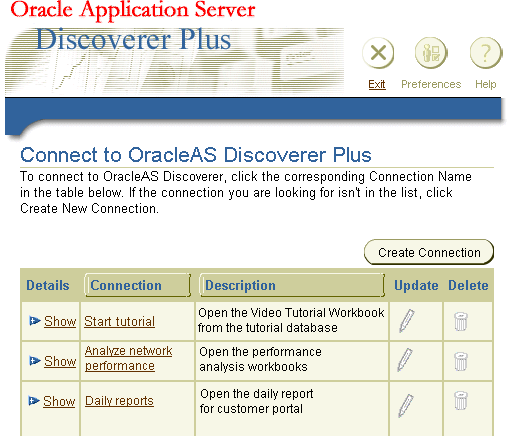Open the Preferences icon
Viewport: 508px width, 436px height.
(431, 53)
